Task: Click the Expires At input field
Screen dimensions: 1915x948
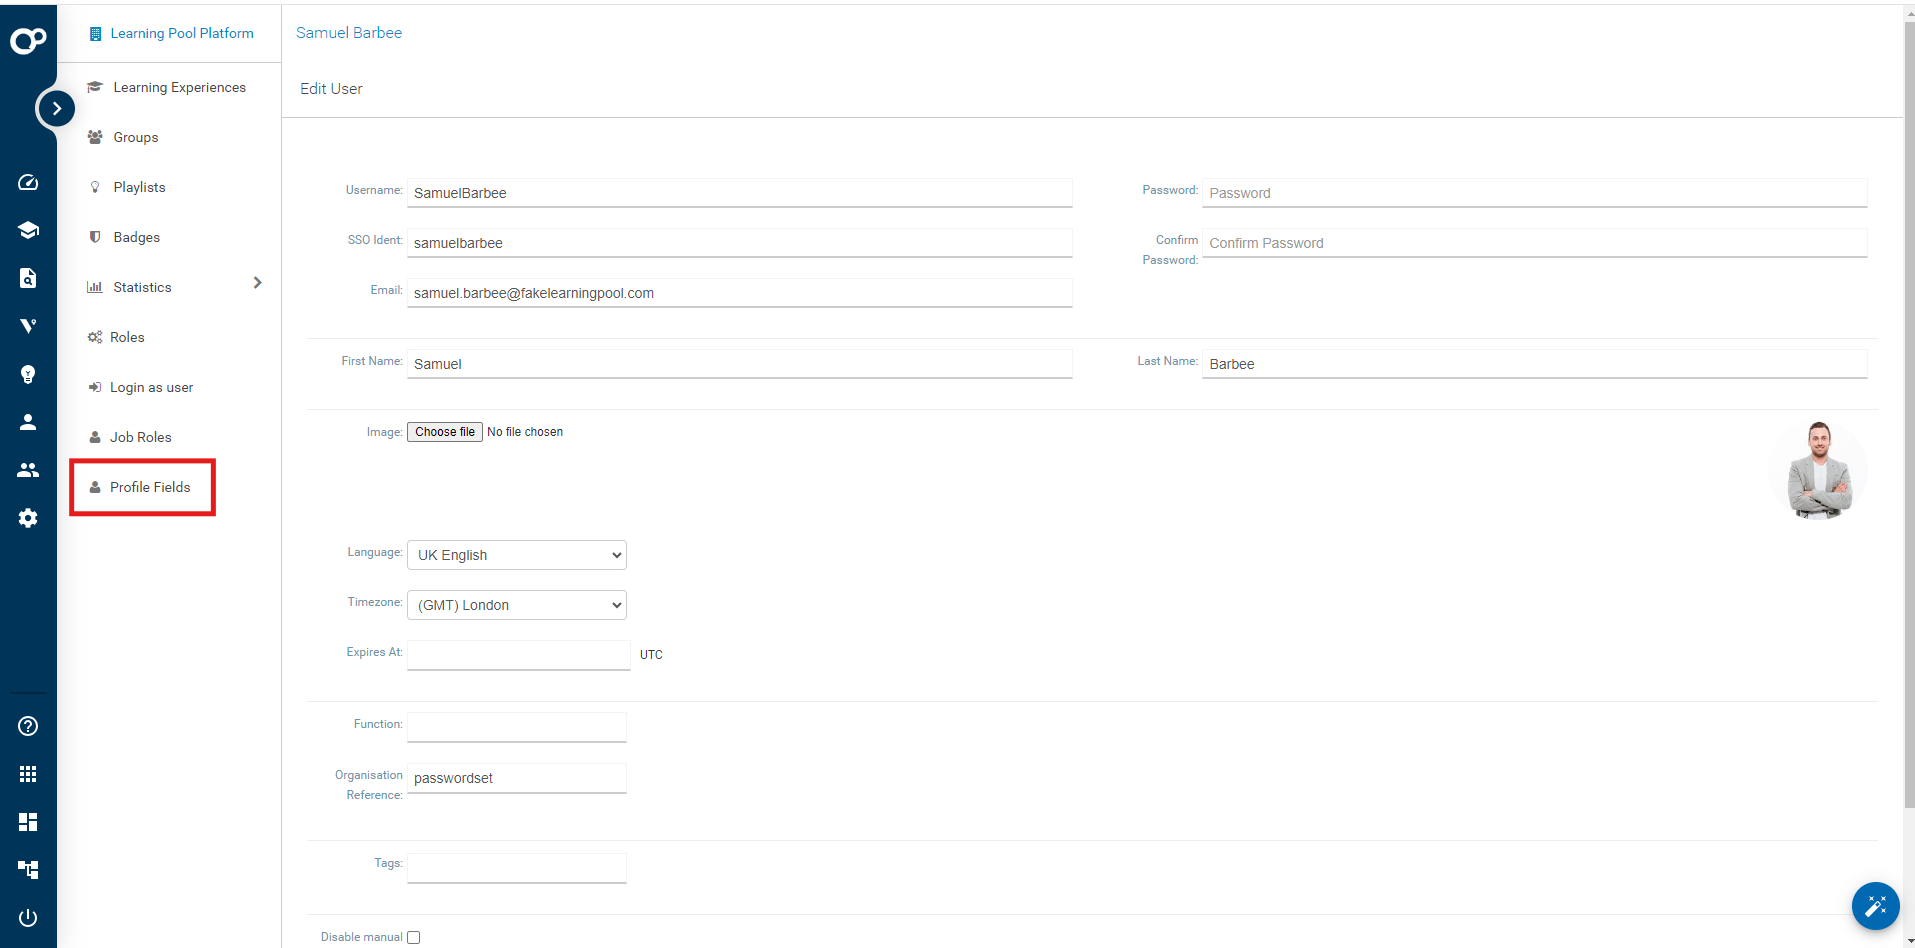Action: pyautogui.click(x=518, y=655)
